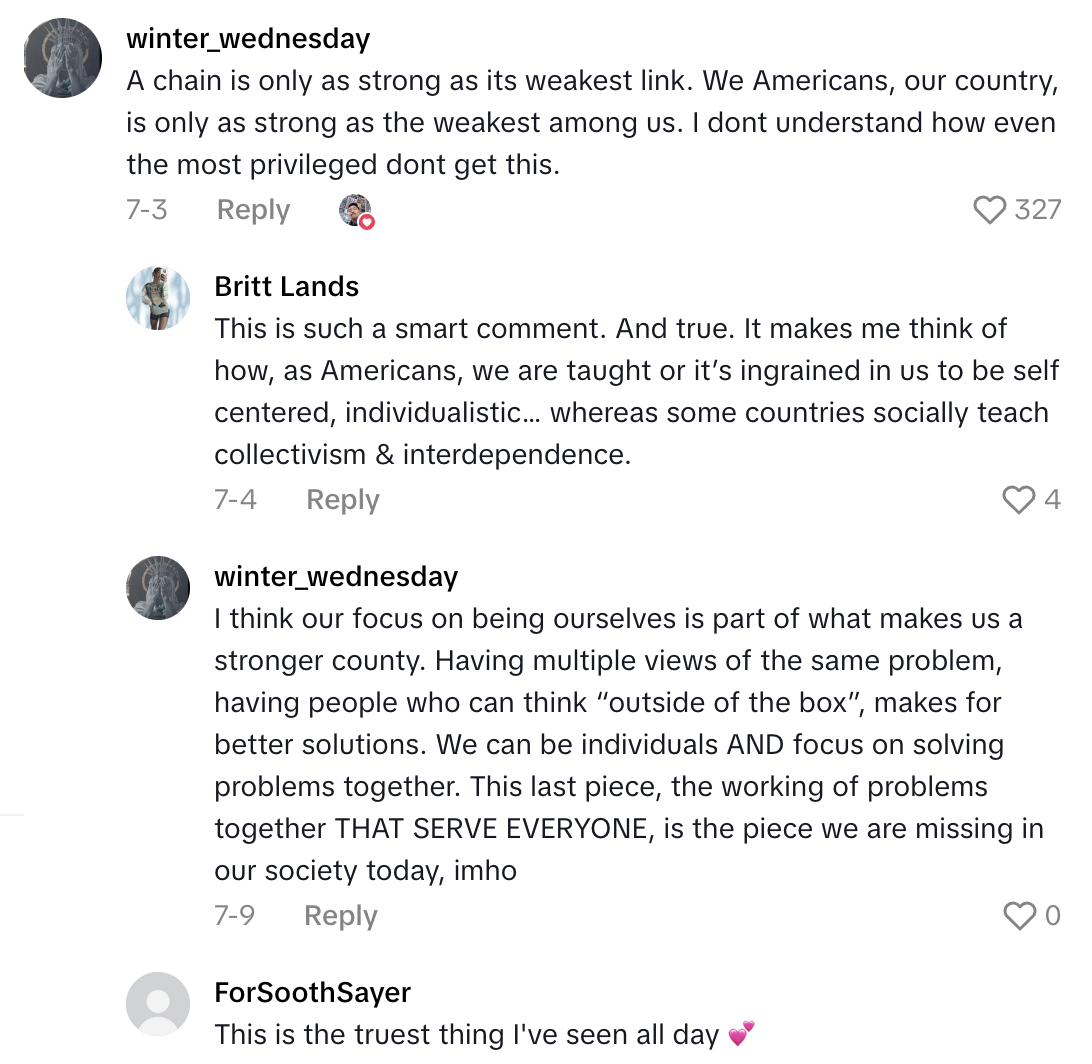This screenshot has width=1092, height=1064.
Task: Click the 327 like count
Action: (1037, 210)
